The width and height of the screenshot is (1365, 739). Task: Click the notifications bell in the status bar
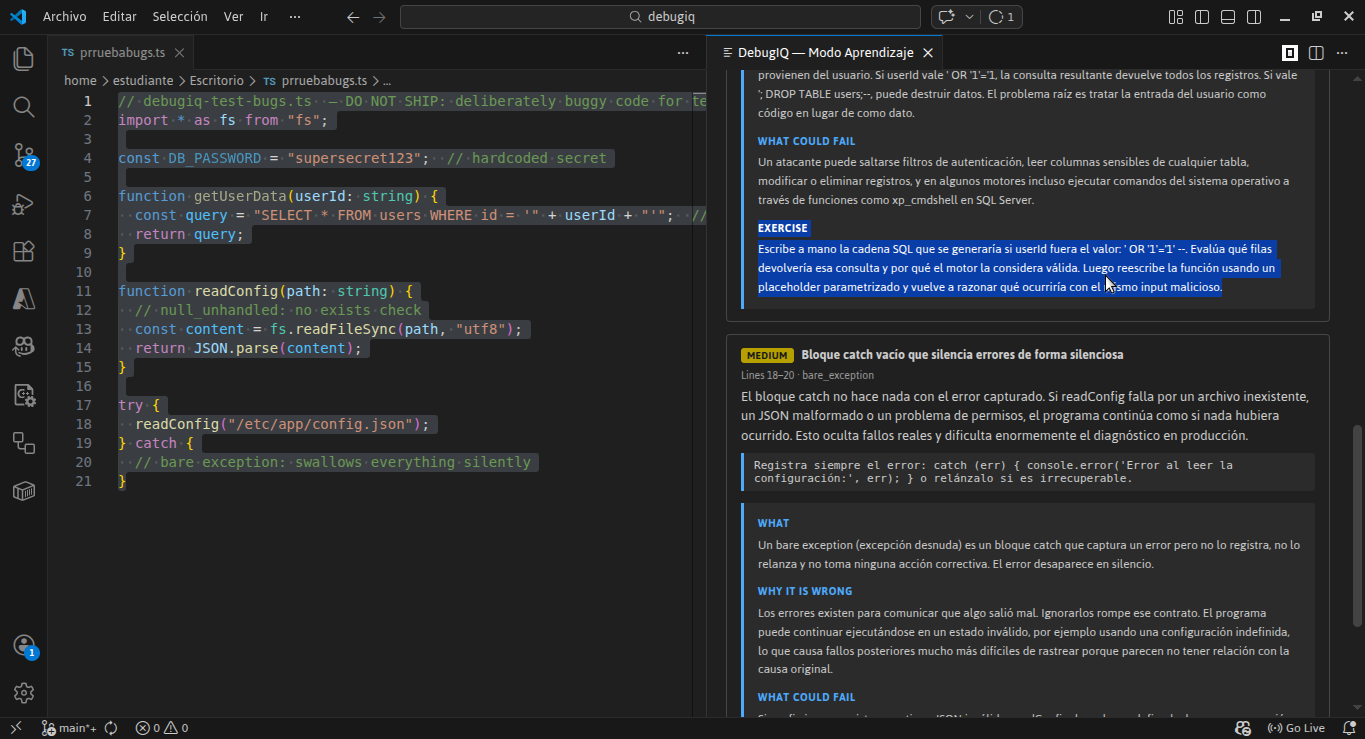pos(1349,727)
